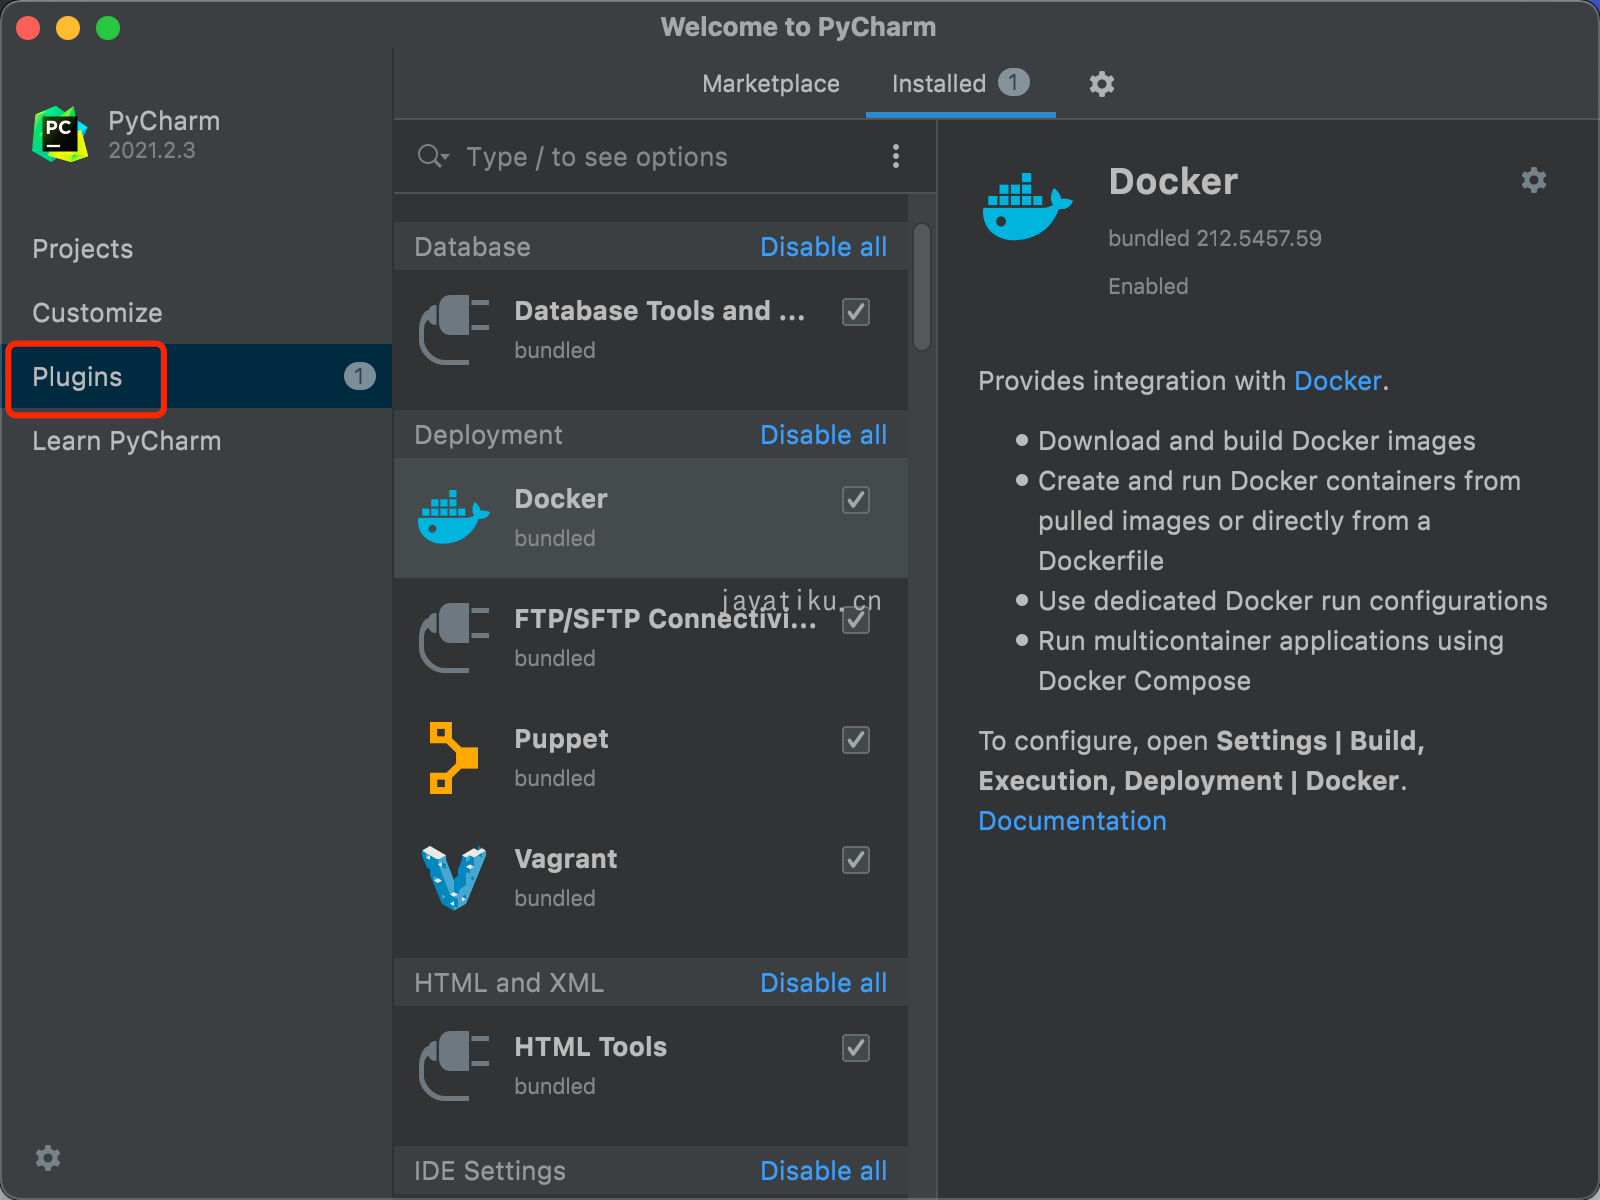The width and height of the screenshot is (1600, 1200).
Task: Click the Vagrant plugin icon
Action: pyautogui.click(x=454, y=878)
